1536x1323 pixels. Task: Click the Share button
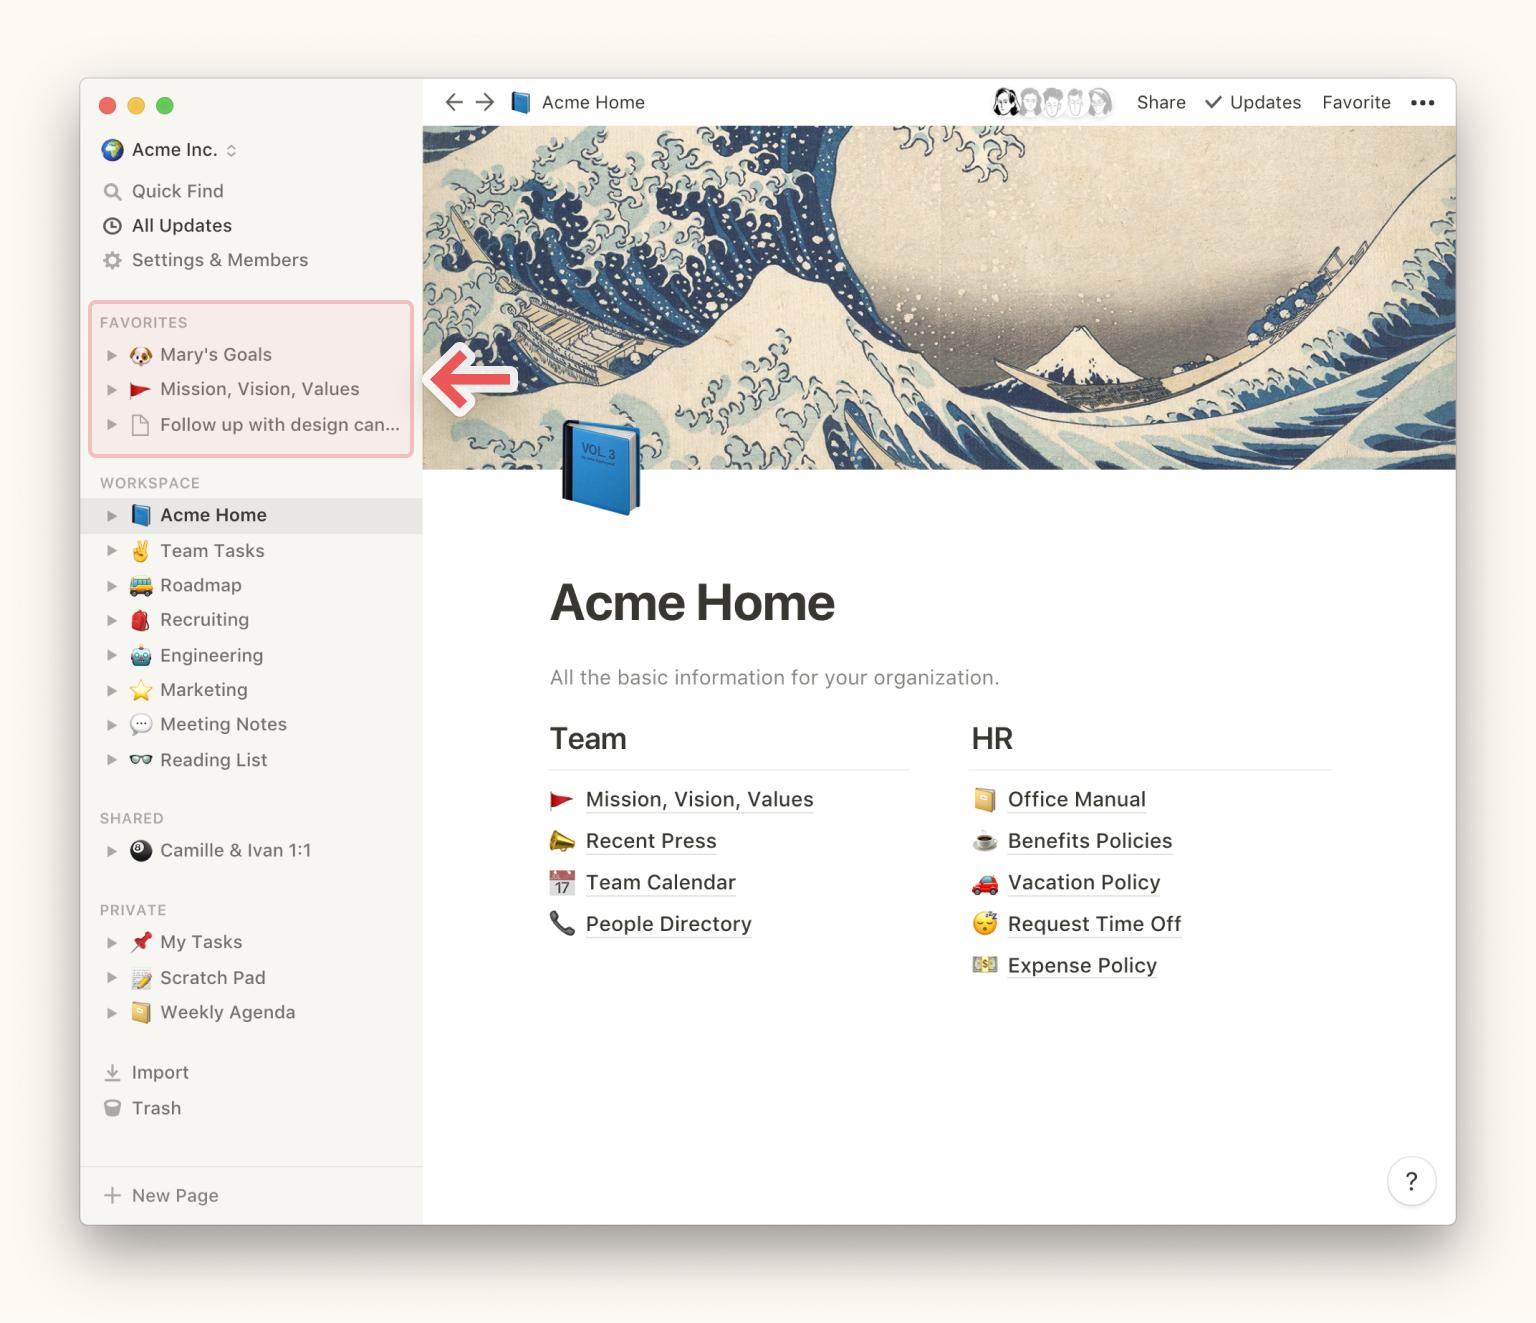pyautogui.click(x=1161, y=102)
